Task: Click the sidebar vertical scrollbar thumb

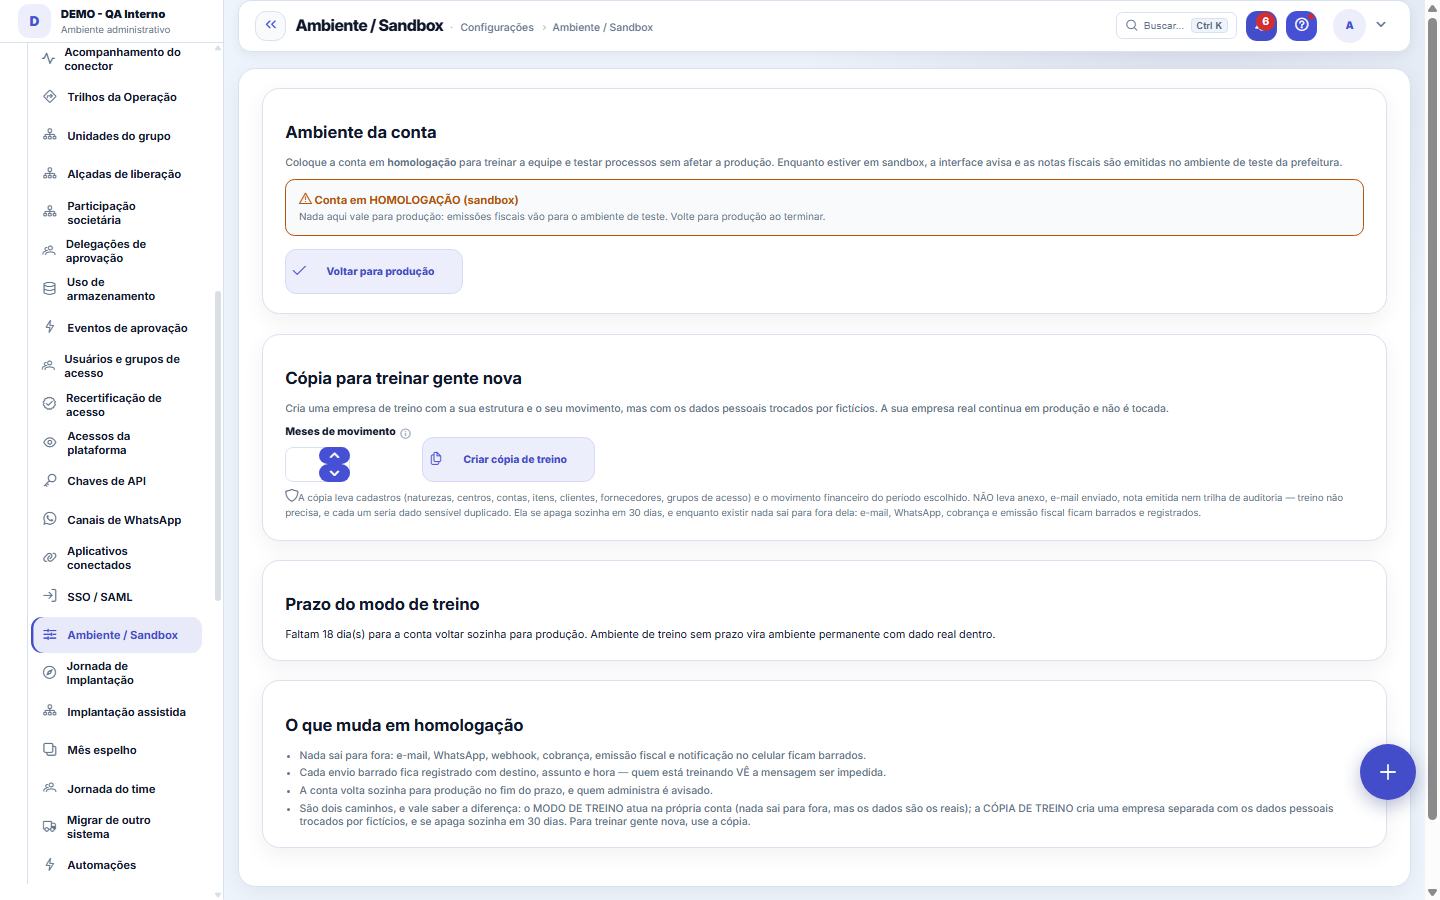Action: coord(218,445)
